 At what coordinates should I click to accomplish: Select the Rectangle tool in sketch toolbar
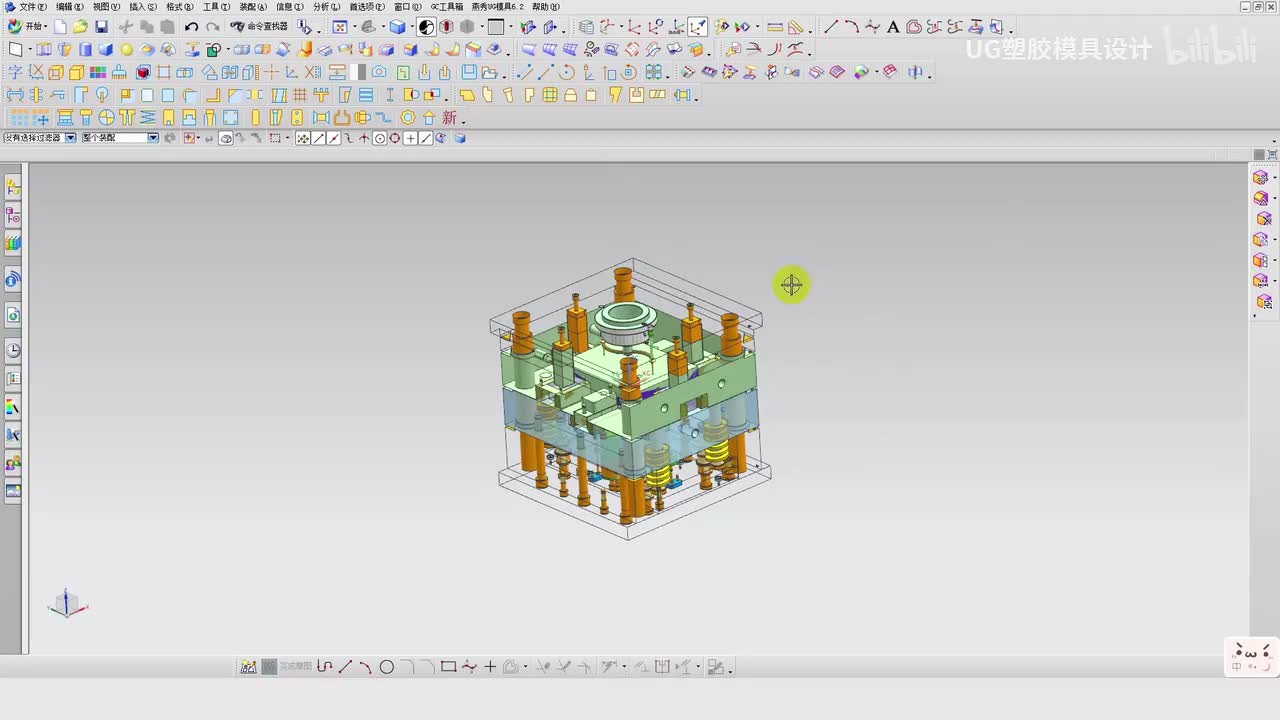[x=449, y=667]
